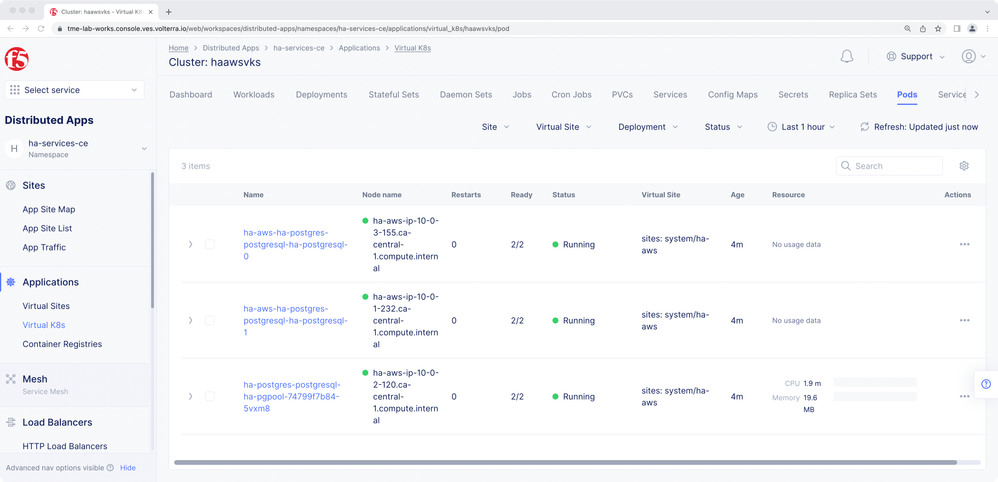
Task: Expand the ha-postgresql-0 pod row
Action: 190,244
